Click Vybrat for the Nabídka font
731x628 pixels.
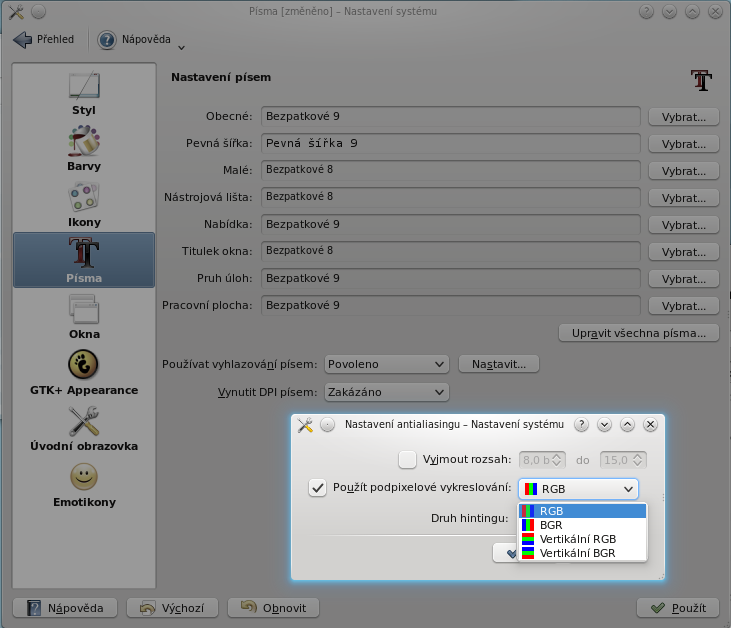[x=683, y=225]
